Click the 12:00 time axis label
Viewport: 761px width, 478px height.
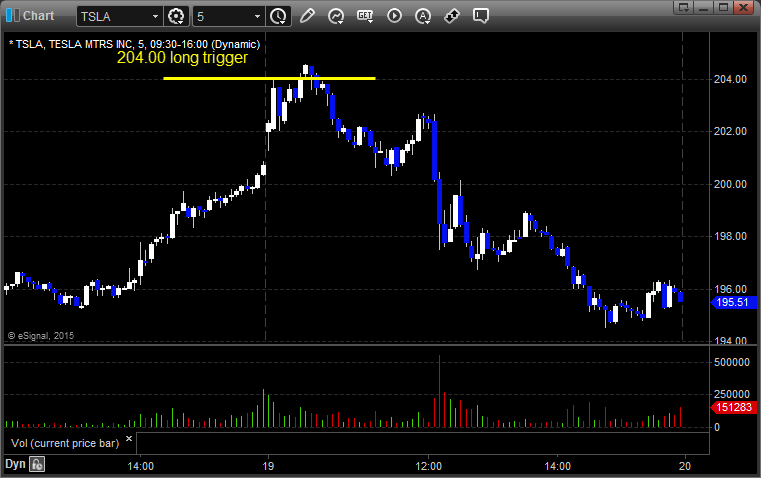tap(429, 466)
